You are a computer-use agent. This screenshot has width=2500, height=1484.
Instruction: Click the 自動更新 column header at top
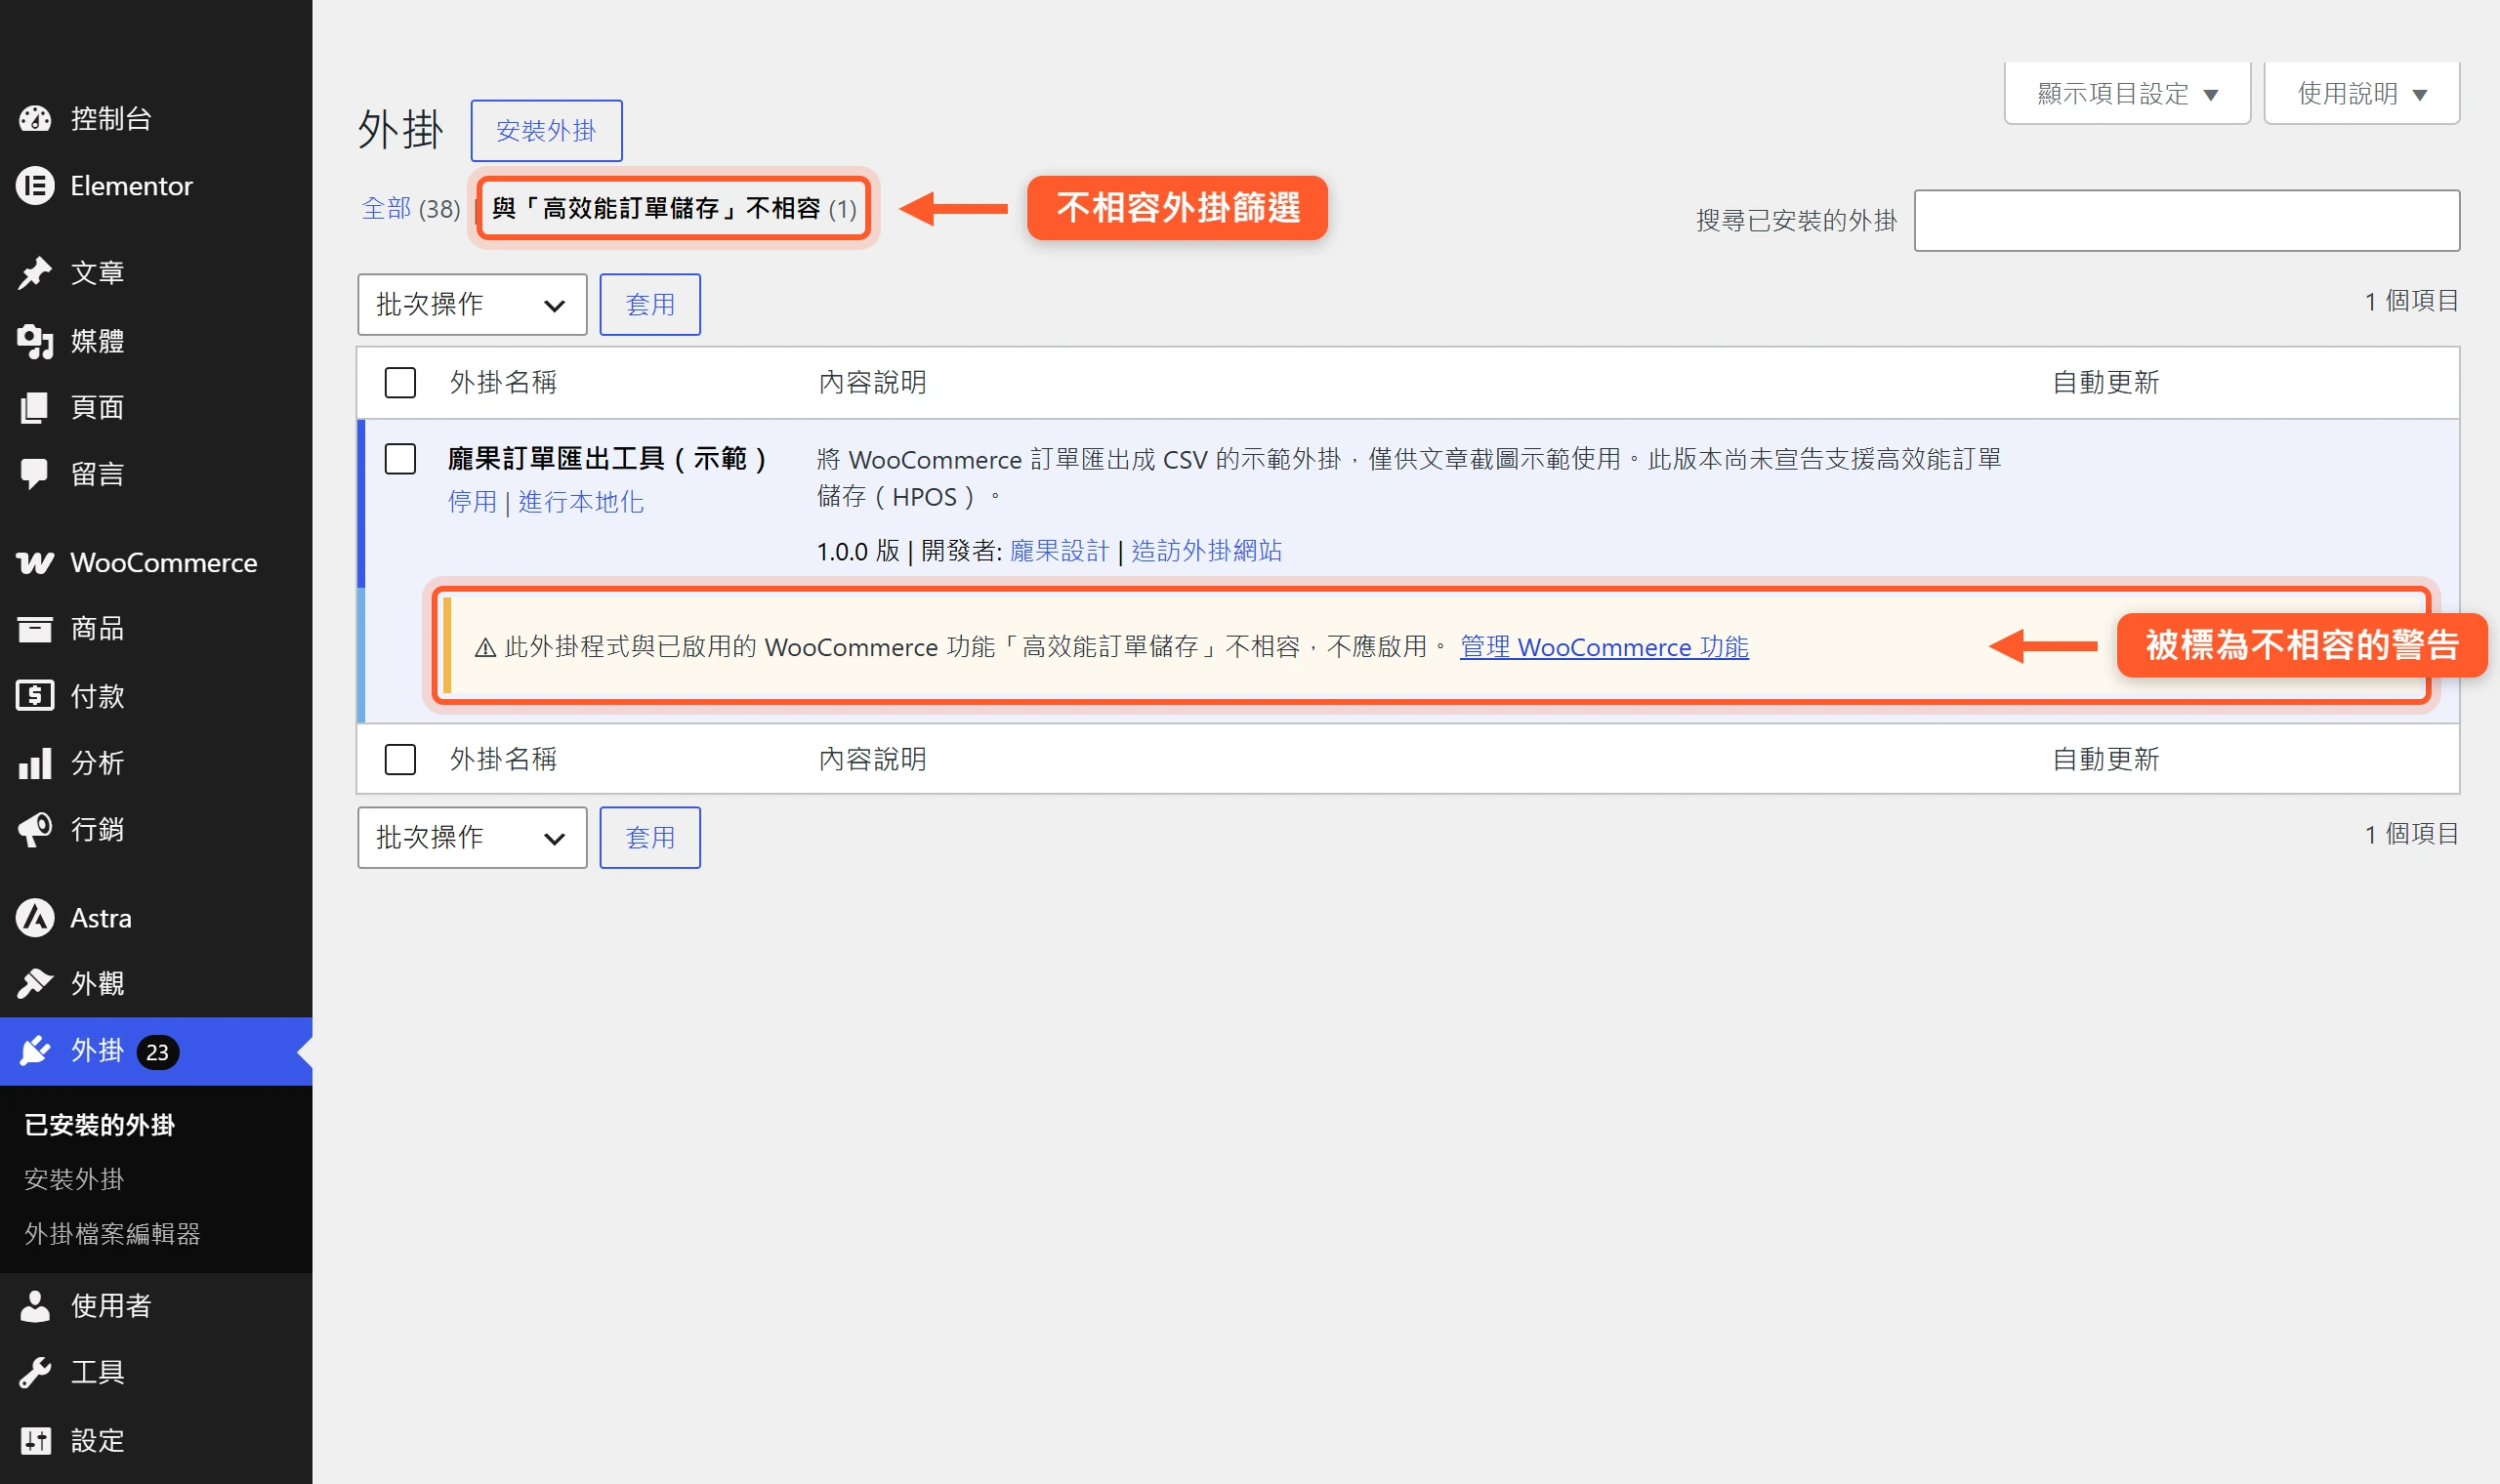(x=2105, y=383)
